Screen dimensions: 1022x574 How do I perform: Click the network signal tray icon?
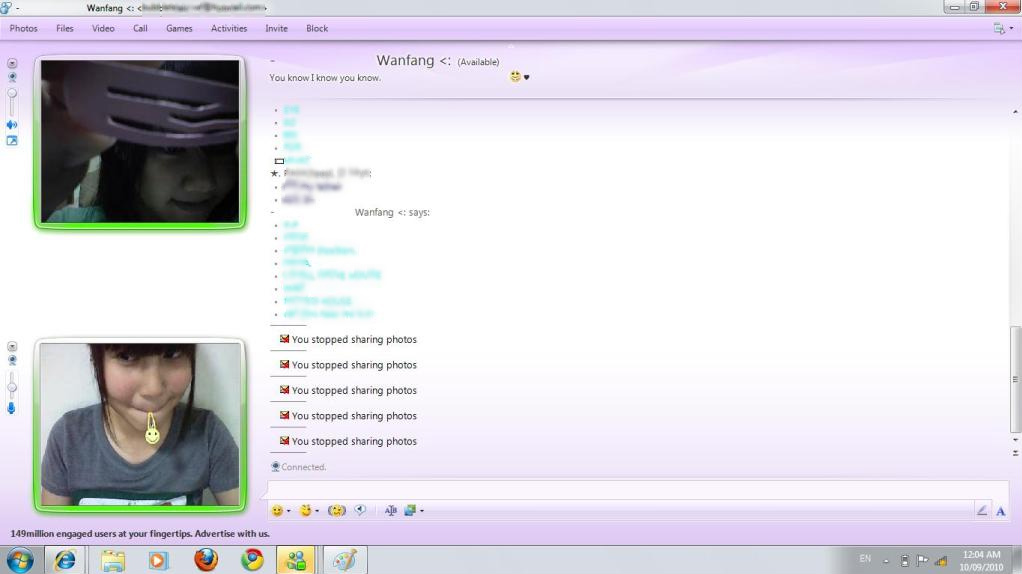click(x=941, y=560)
